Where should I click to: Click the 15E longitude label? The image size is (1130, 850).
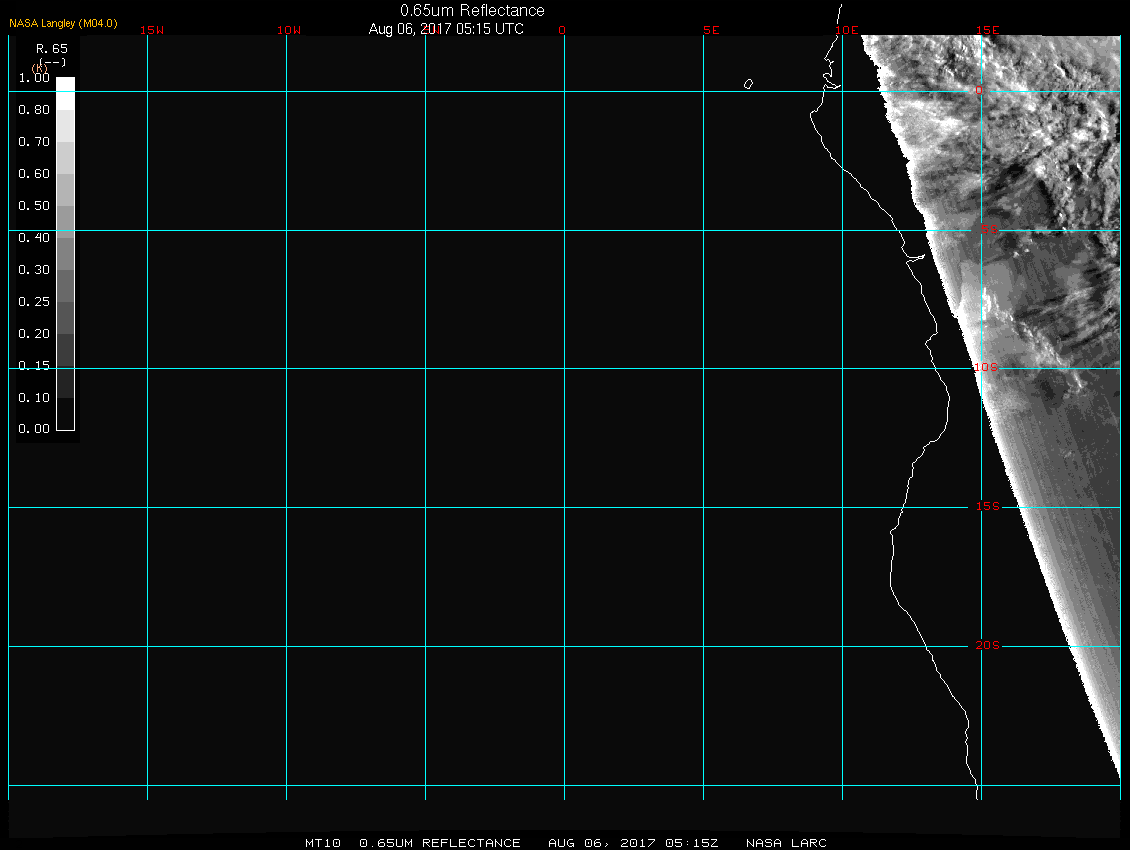coord(988,31)
